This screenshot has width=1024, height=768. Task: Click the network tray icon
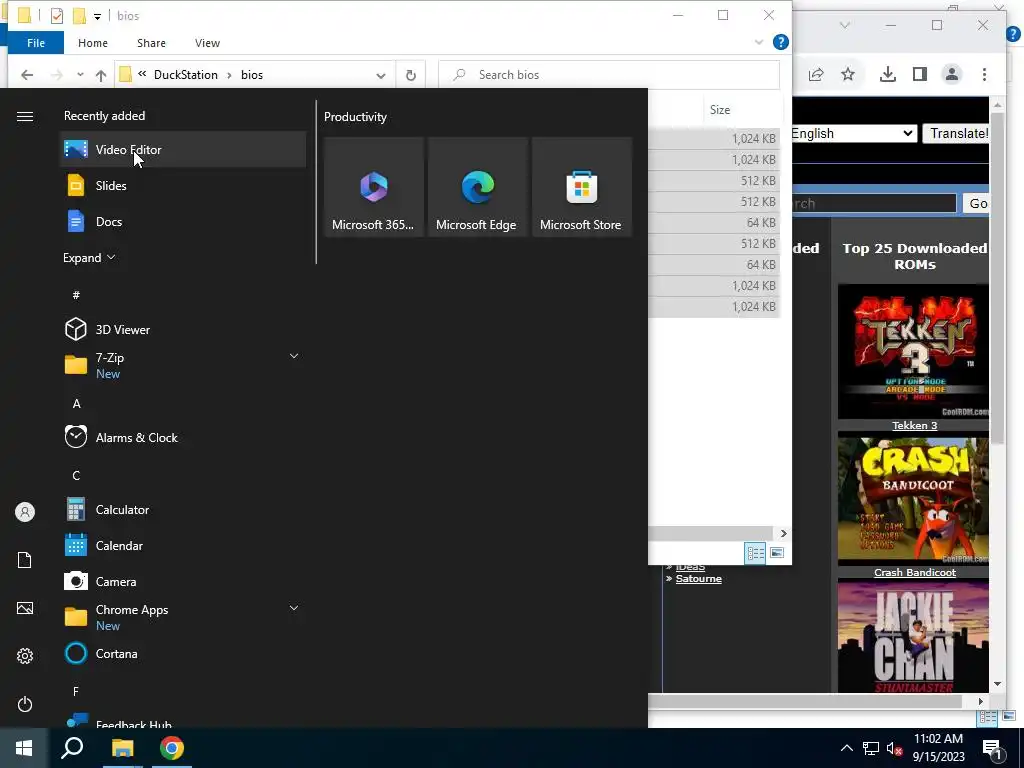(871, 748)
